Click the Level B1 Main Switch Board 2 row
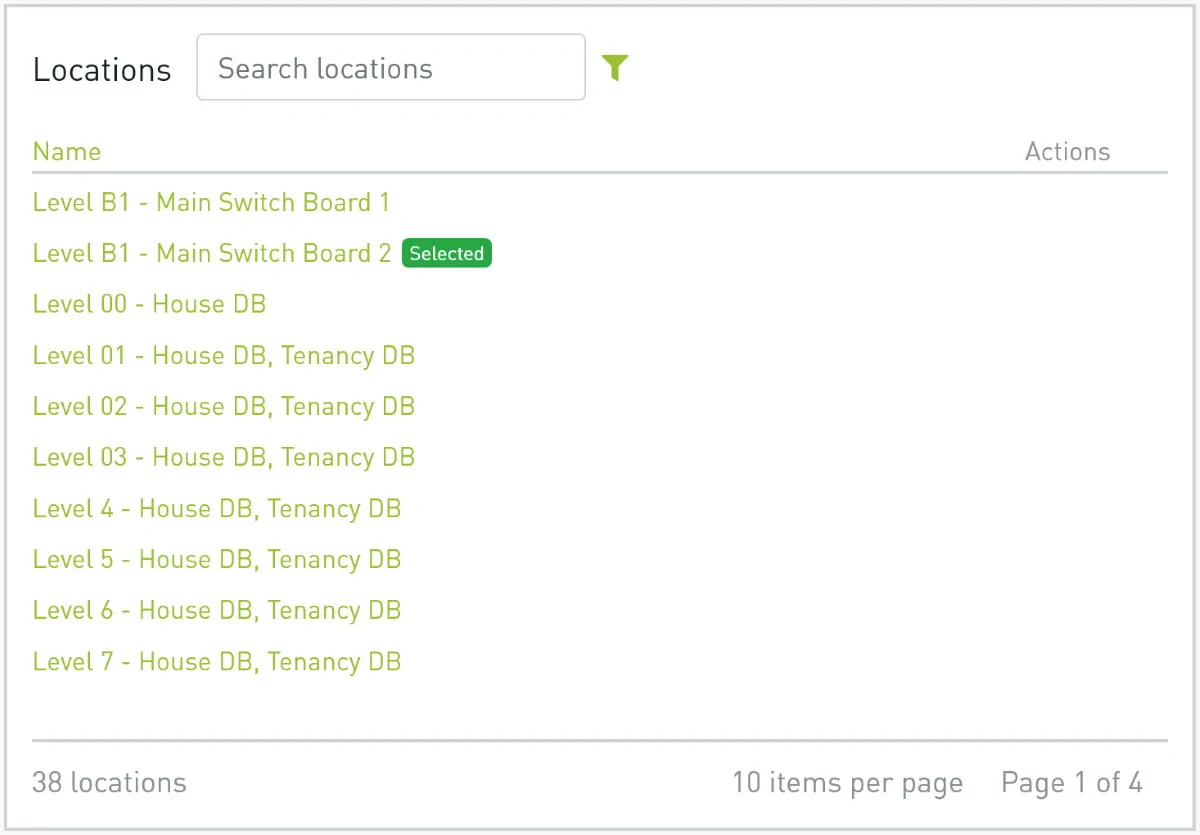 [600, 253]
